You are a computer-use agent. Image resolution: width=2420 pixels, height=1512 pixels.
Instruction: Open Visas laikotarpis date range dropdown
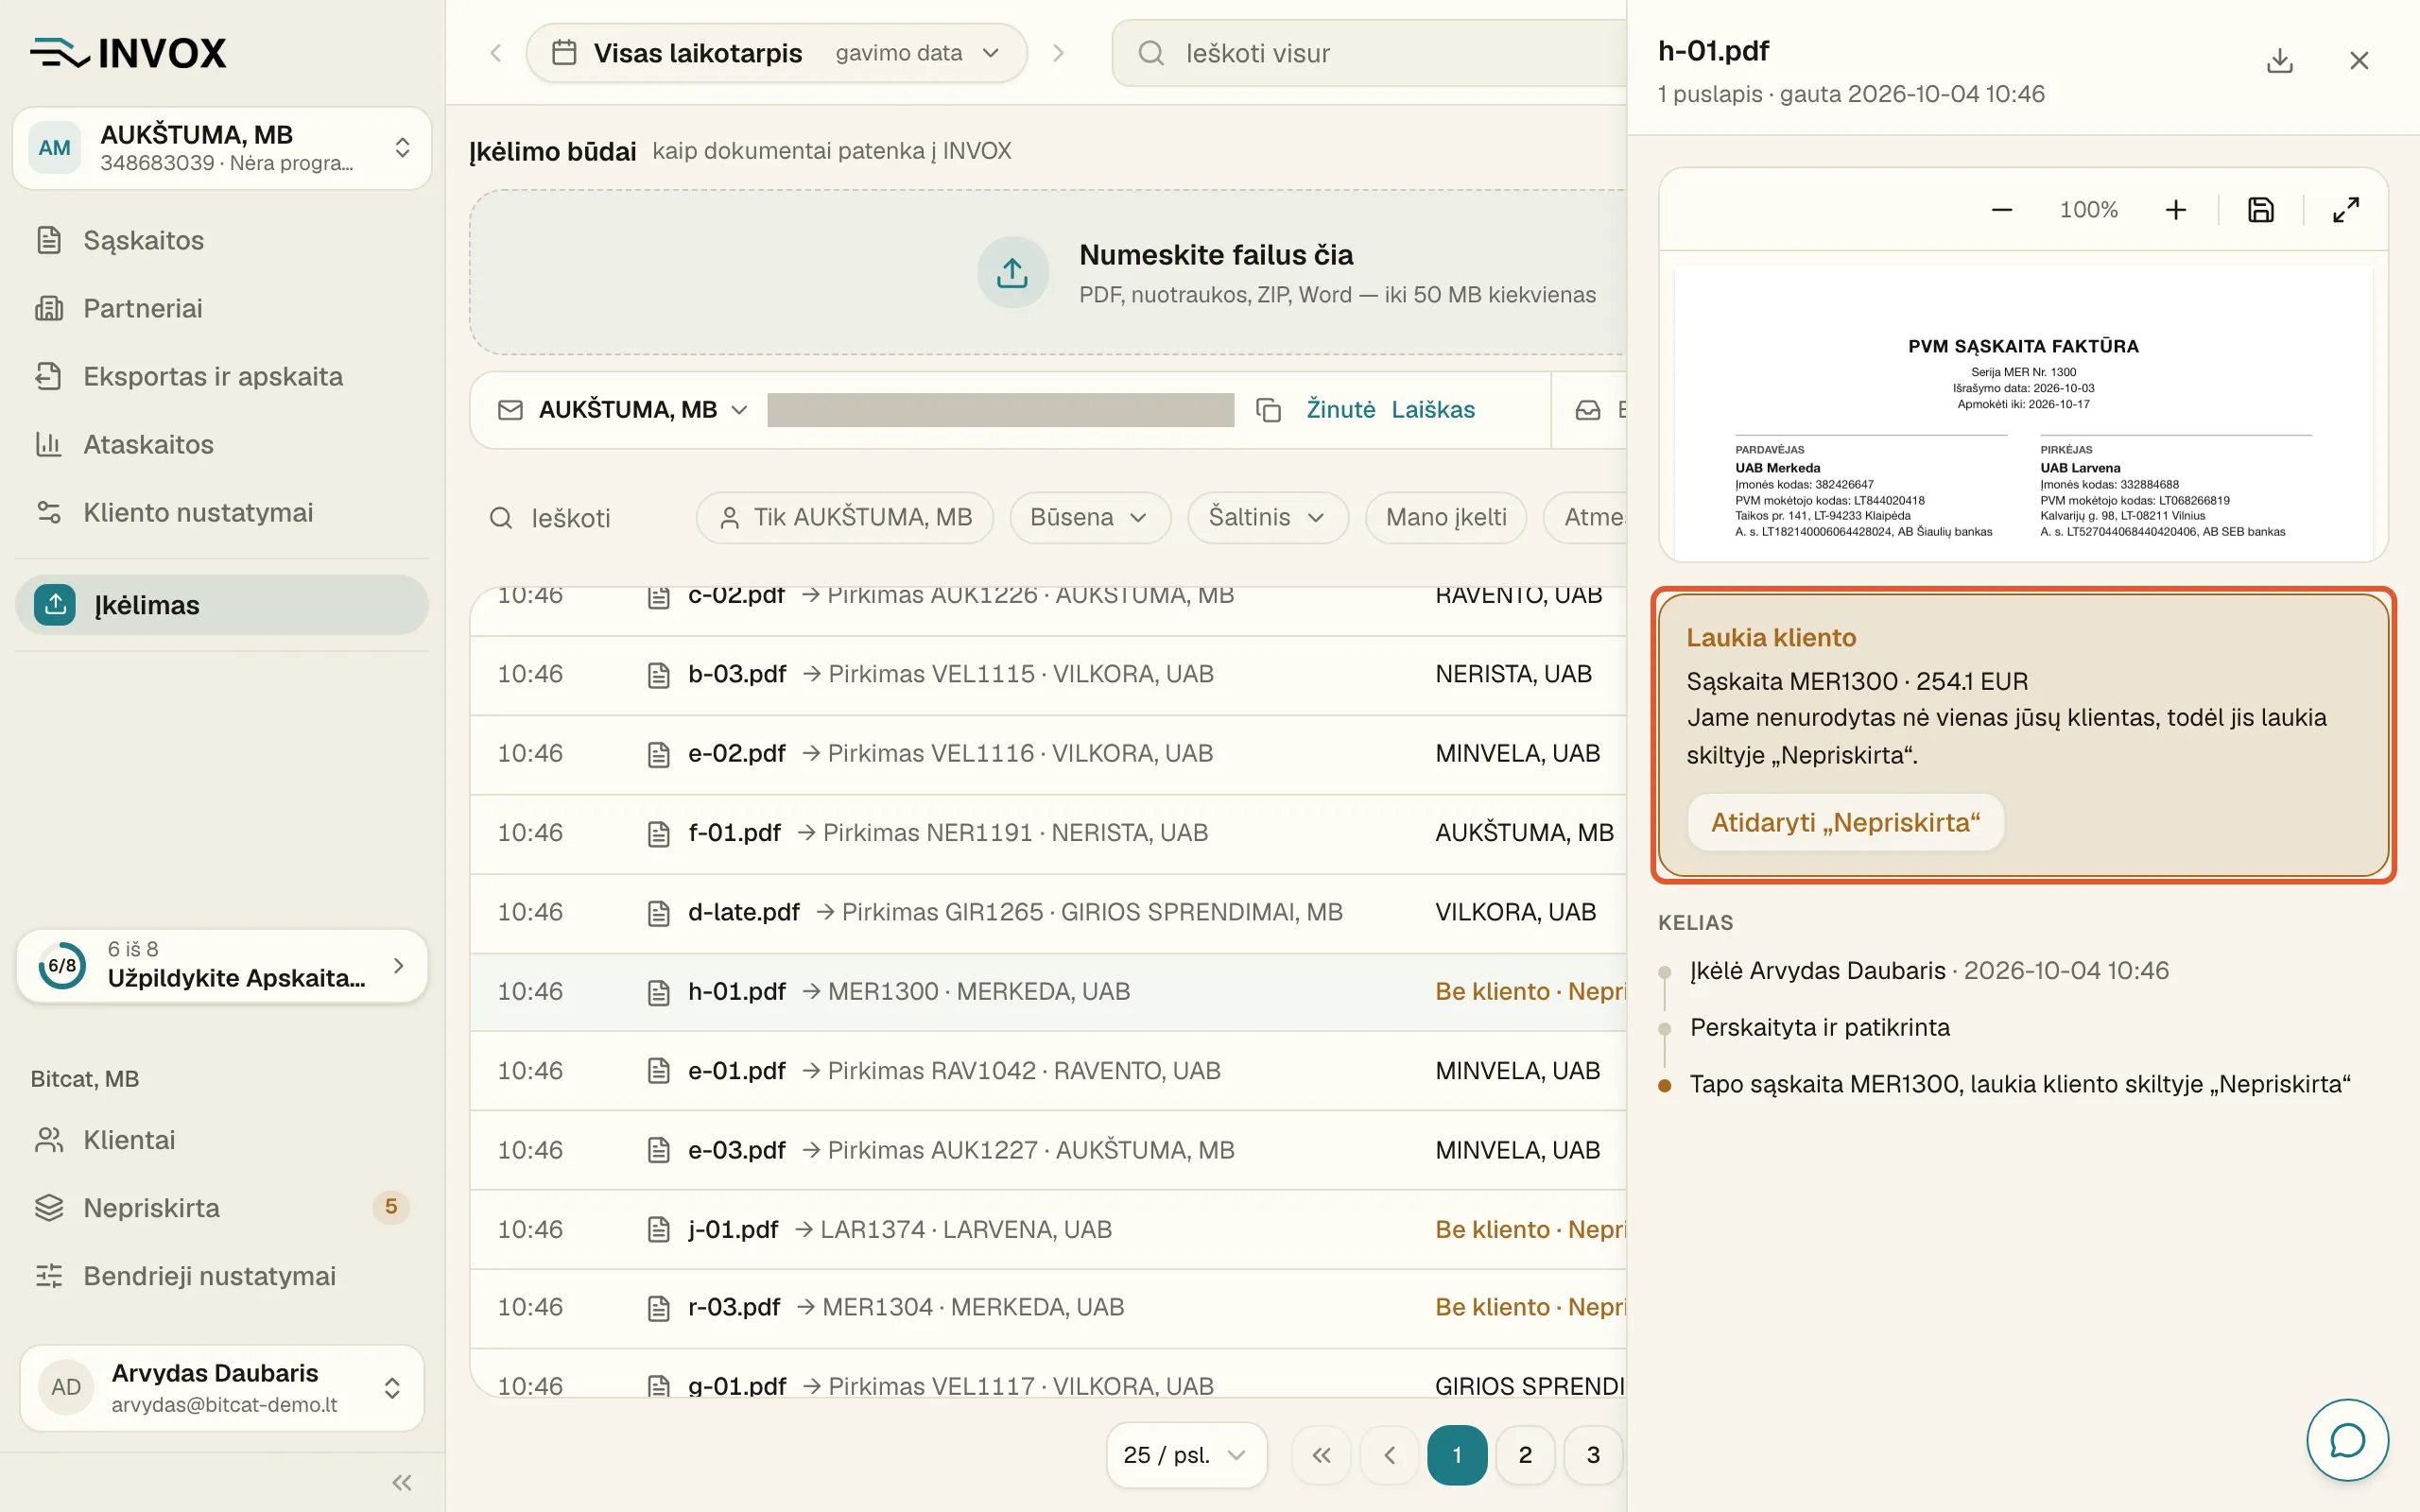pos(777,53)
